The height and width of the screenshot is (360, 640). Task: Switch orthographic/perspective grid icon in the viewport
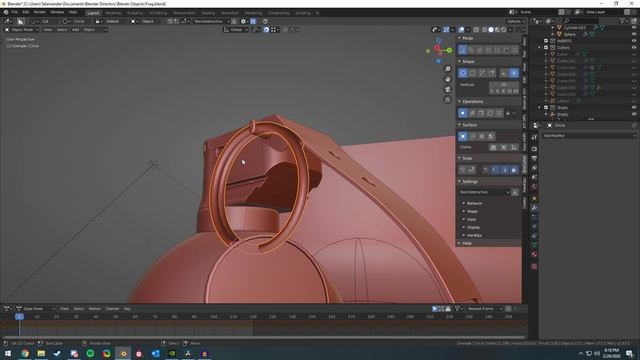(448, 100)
